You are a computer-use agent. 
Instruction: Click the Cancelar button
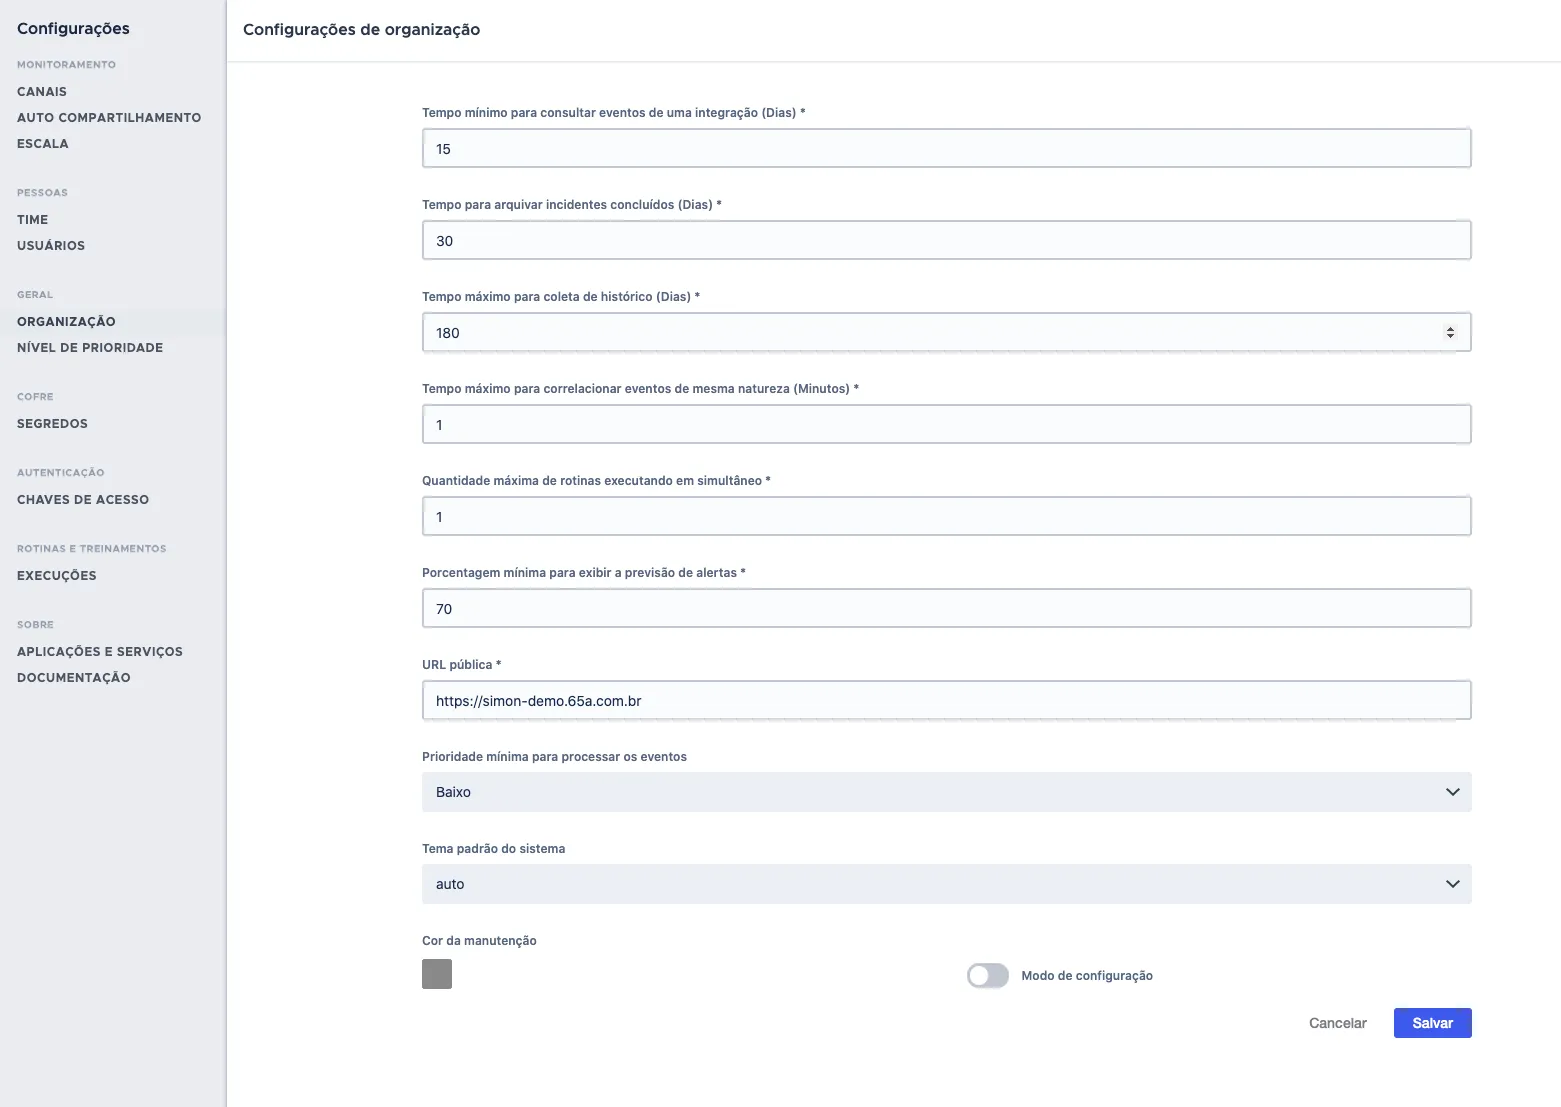pyautogui.click(x=1337, y=1023)
